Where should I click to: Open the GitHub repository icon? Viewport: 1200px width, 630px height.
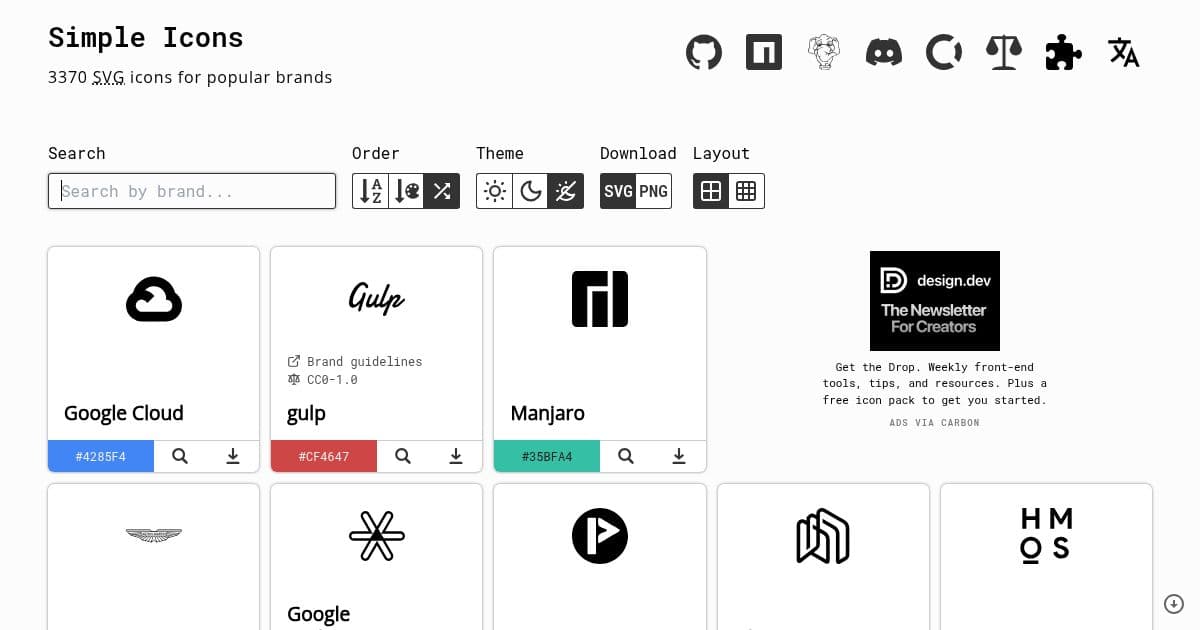click(x=704, y=52)
